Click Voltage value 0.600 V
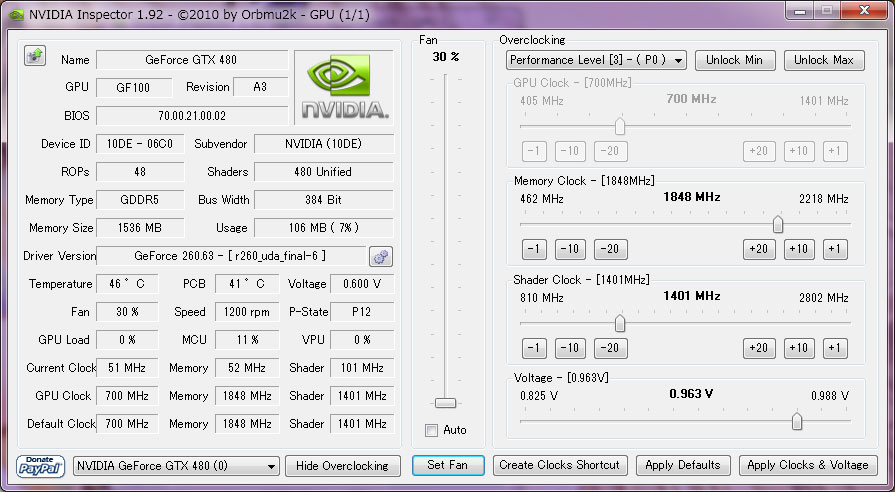The image size is (895, 492). click(x=362, y=284)
